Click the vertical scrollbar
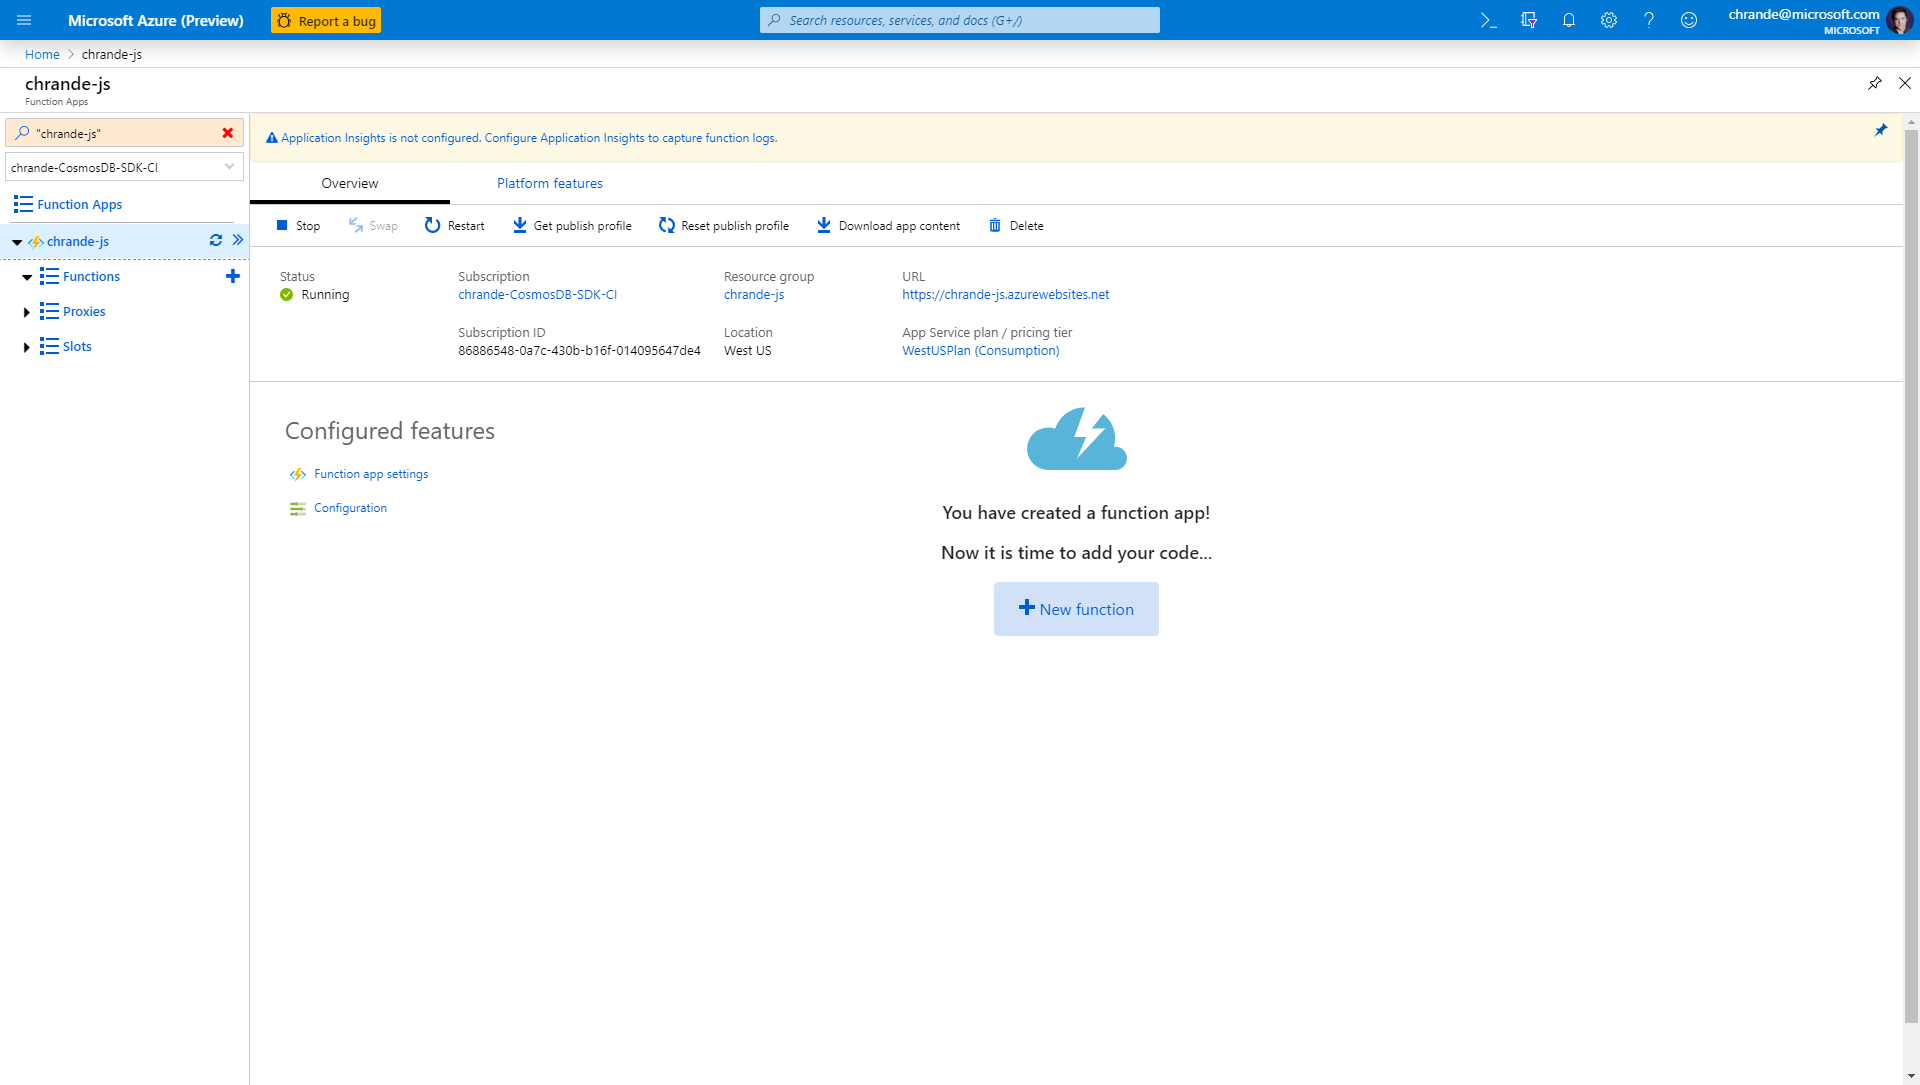This screenshot has height=1085, width=1920. 1911,575
